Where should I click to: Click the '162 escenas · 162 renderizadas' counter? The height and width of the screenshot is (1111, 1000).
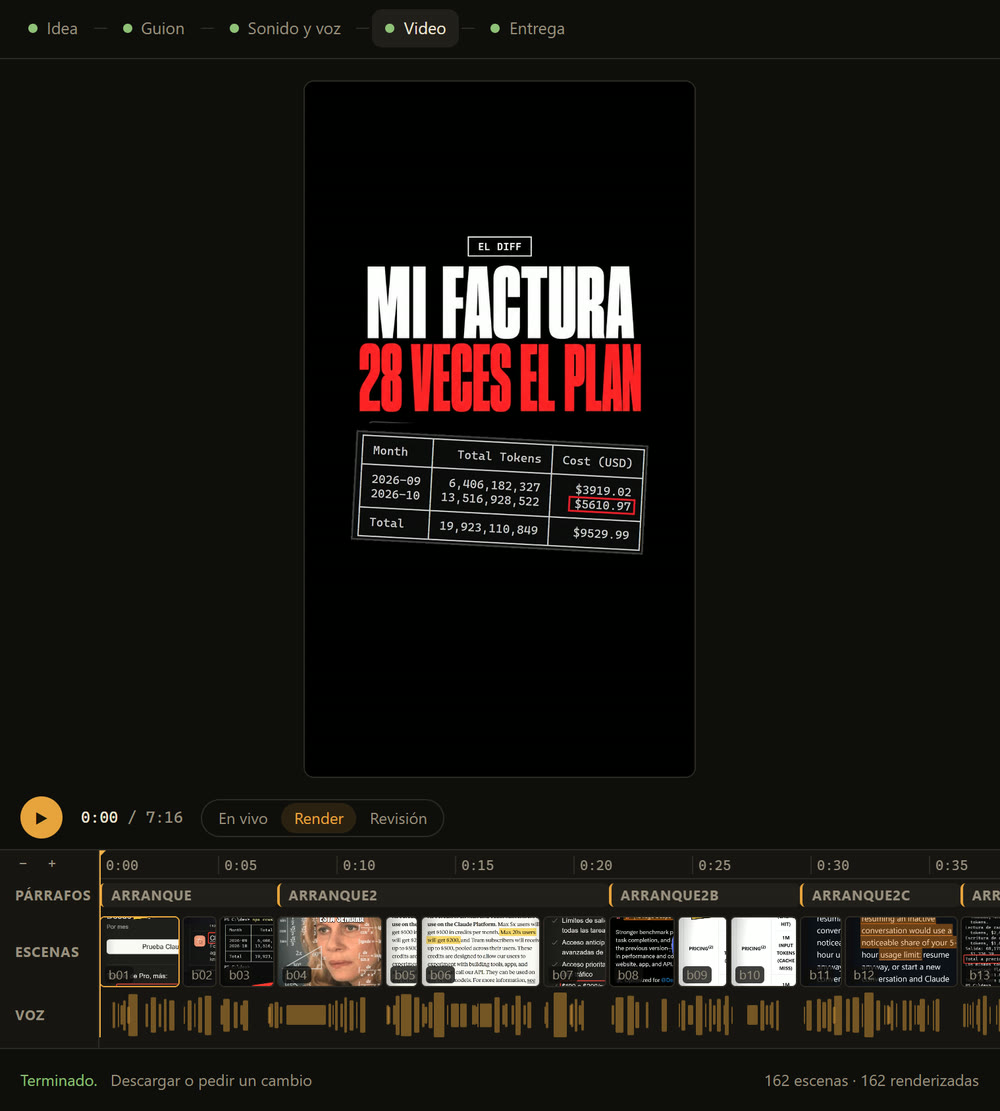[871, 1081]
